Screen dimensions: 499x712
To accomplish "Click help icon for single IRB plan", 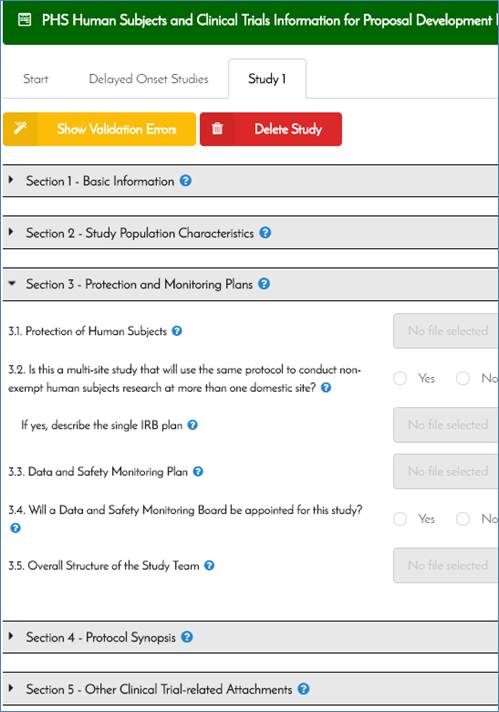I will click(x=193, y=425).
